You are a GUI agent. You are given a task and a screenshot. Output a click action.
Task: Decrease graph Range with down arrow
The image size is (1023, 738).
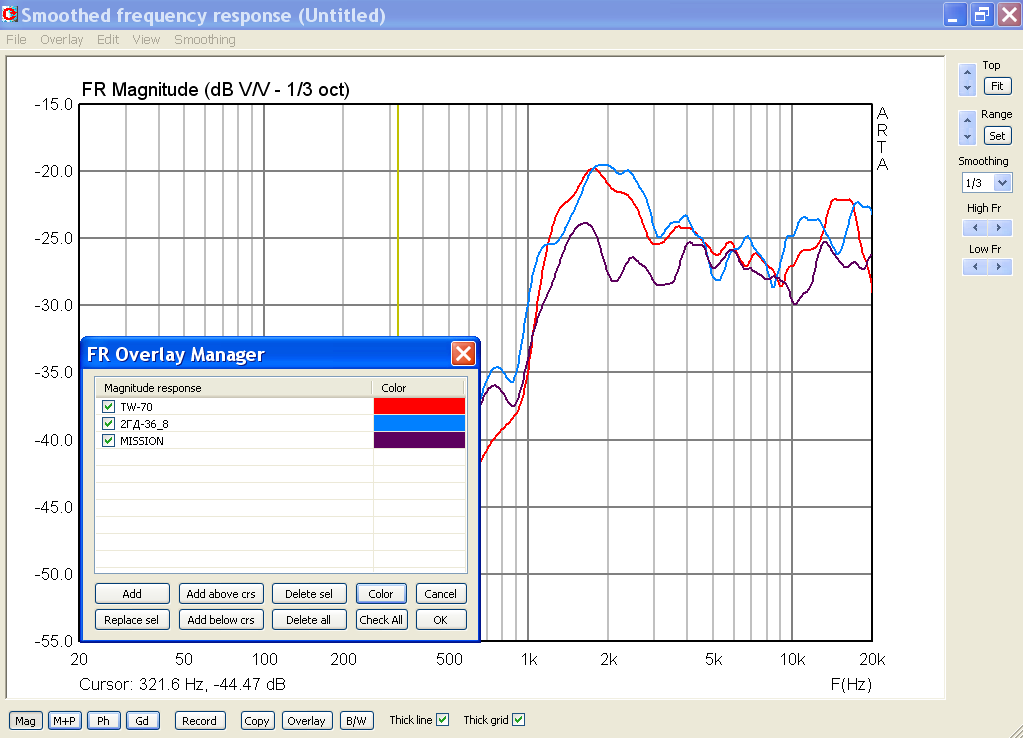point(968,136)
